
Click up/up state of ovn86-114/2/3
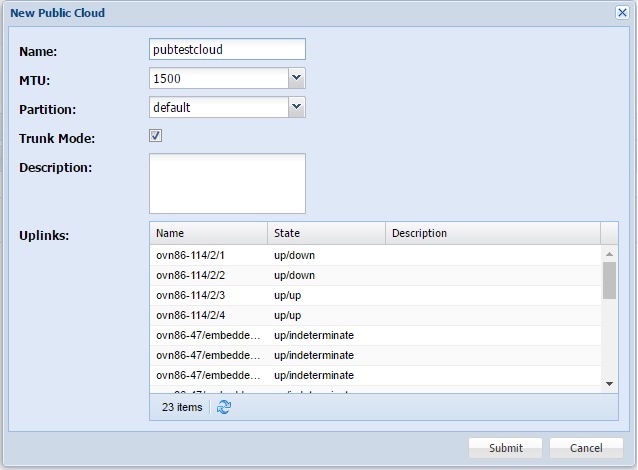(288, 295)
